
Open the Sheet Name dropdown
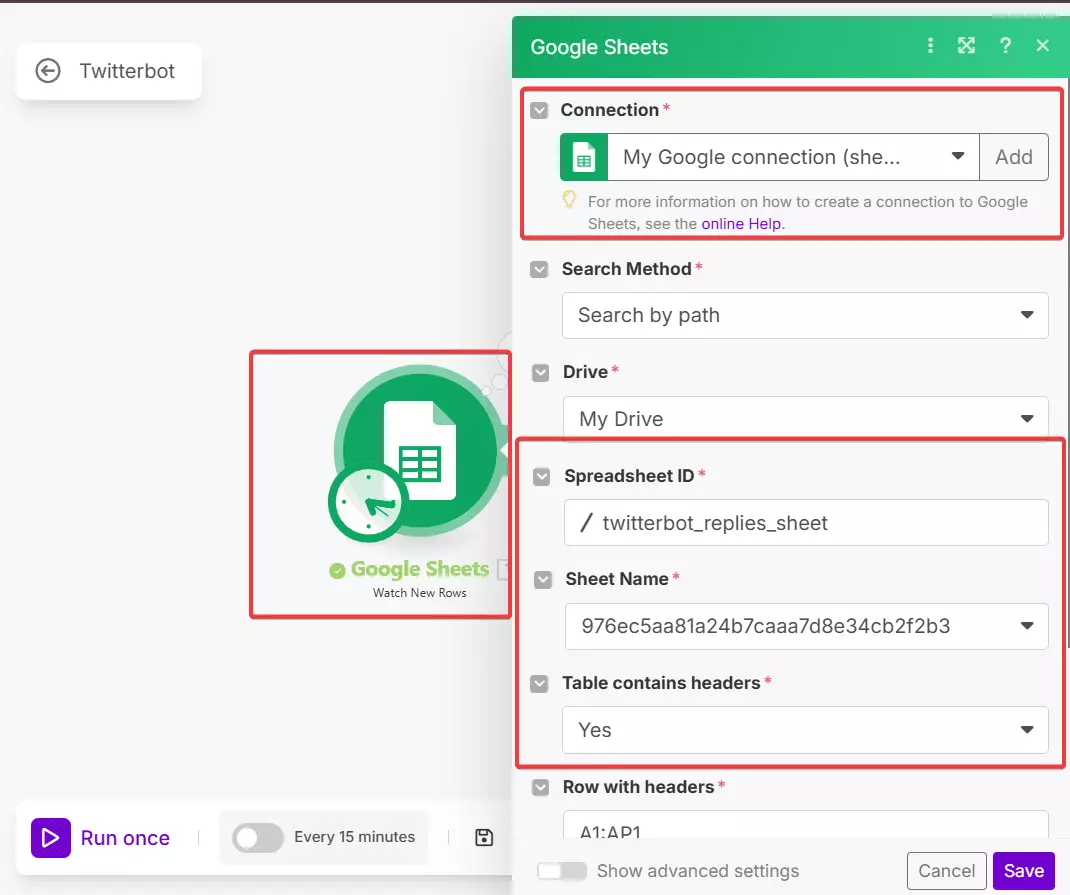[807, 626]
